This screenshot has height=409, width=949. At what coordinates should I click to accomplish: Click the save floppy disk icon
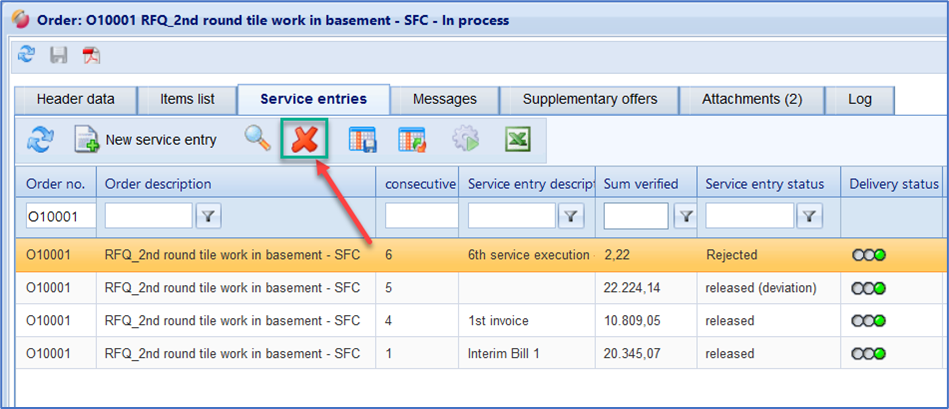59,55
